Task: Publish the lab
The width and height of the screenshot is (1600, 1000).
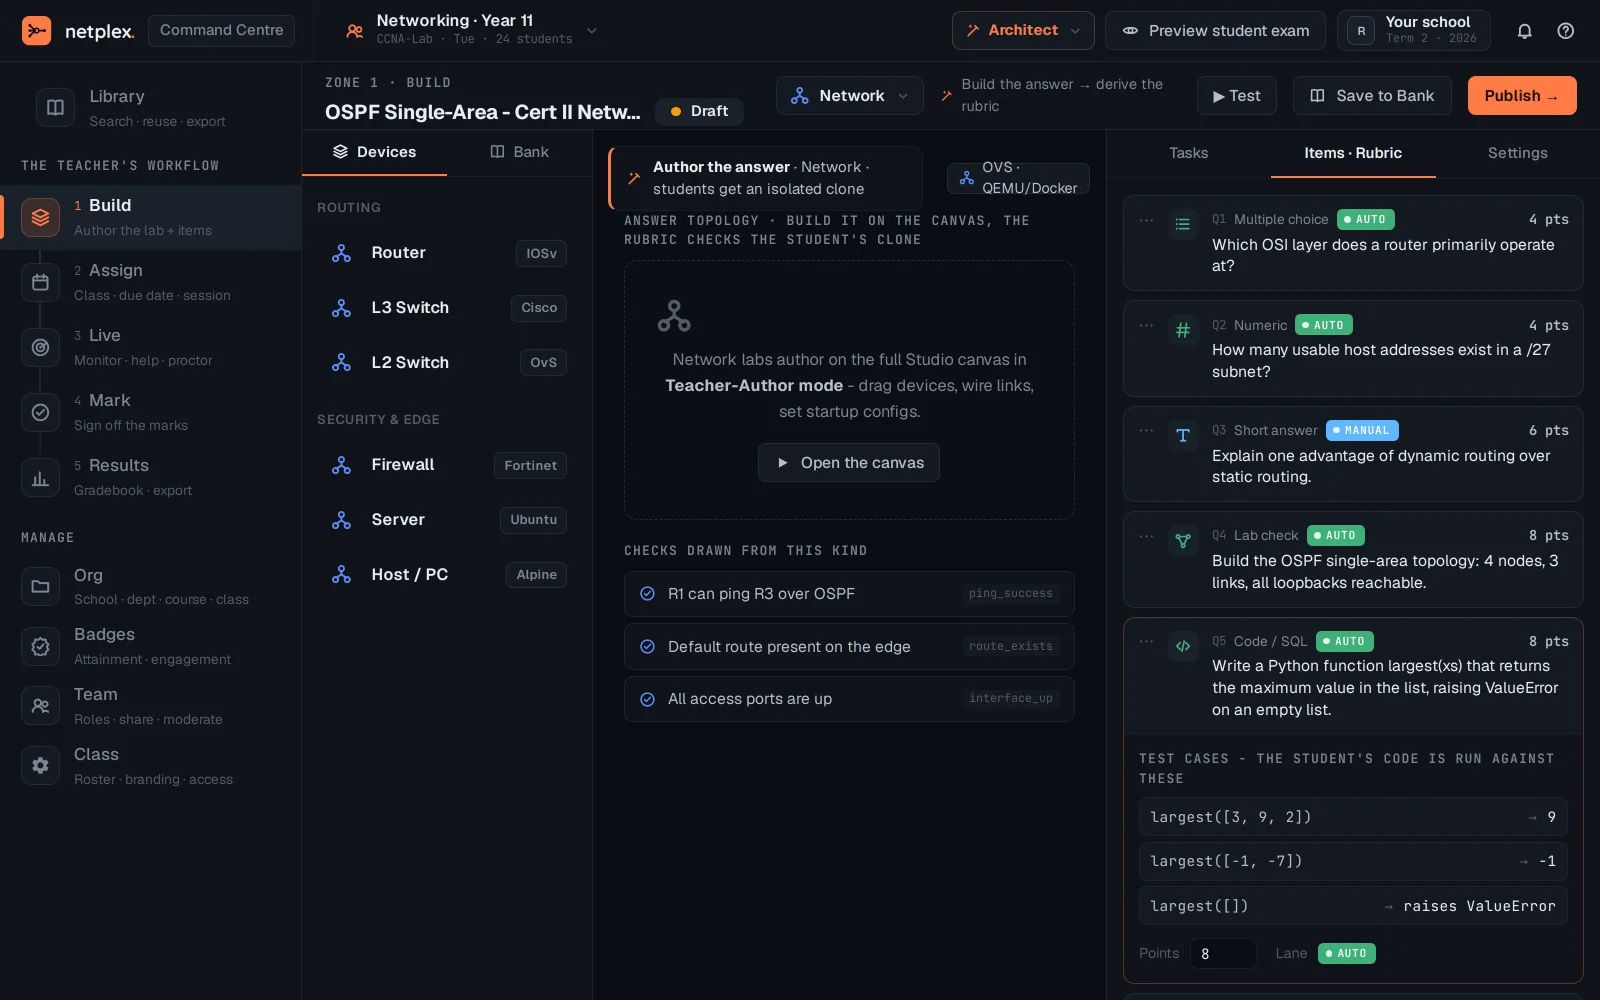Action: (1522, 96)
